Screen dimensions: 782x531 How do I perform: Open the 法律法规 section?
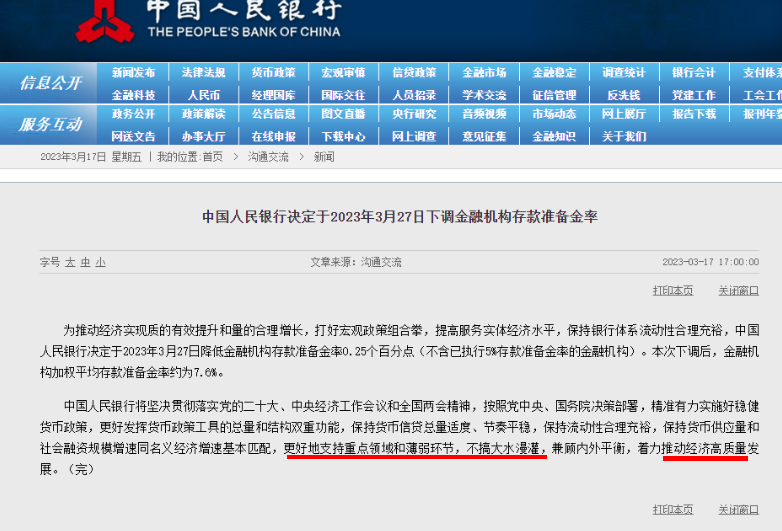tap(203, 73)
